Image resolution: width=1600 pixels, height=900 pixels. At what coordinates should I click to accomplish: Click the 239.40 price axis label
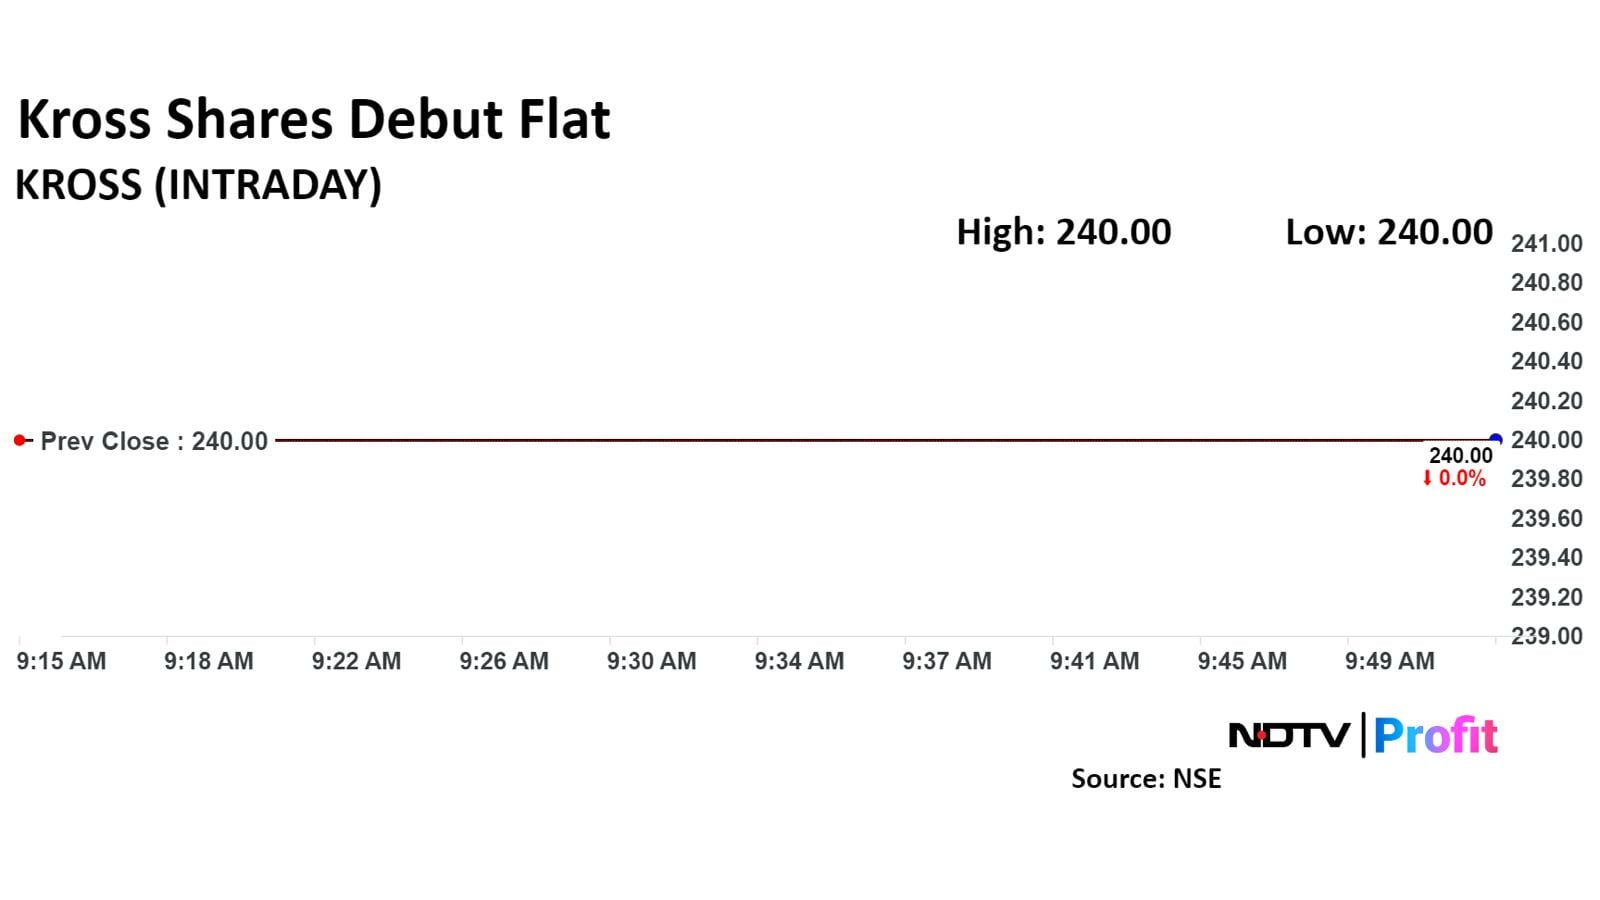click(x=1546, y=558)
